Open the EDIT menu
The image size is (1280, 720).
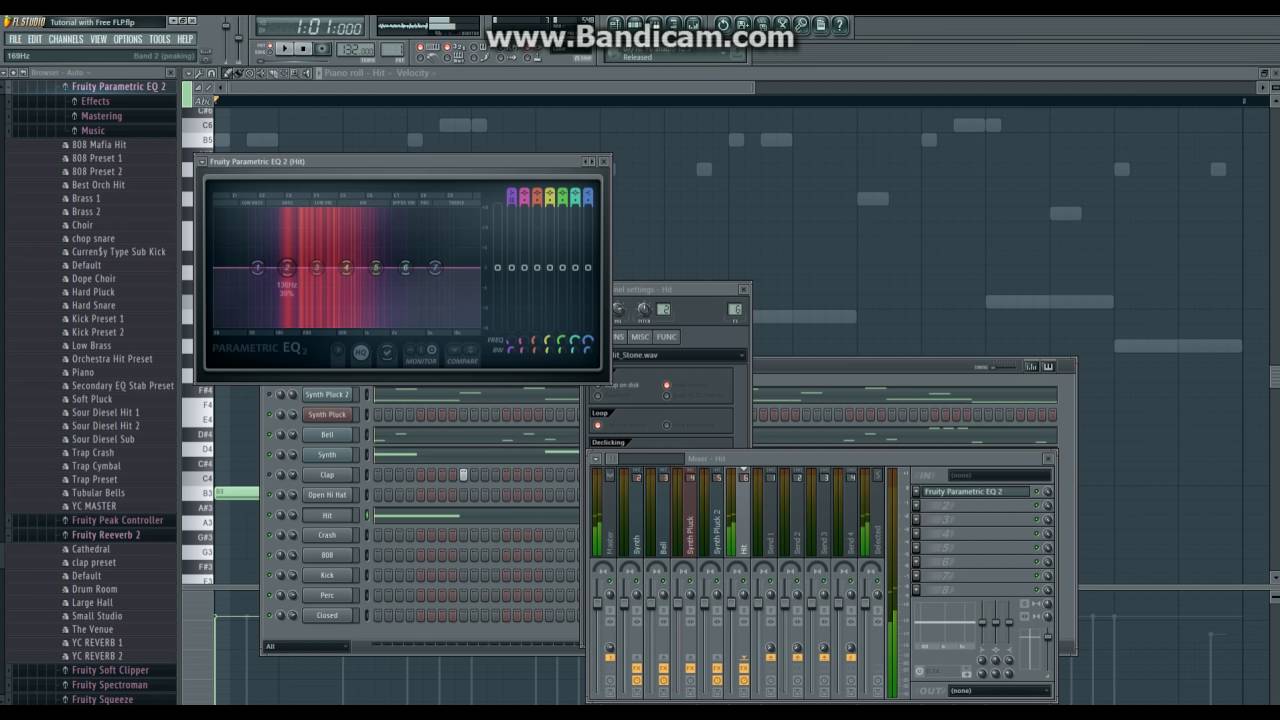point(35,39)
